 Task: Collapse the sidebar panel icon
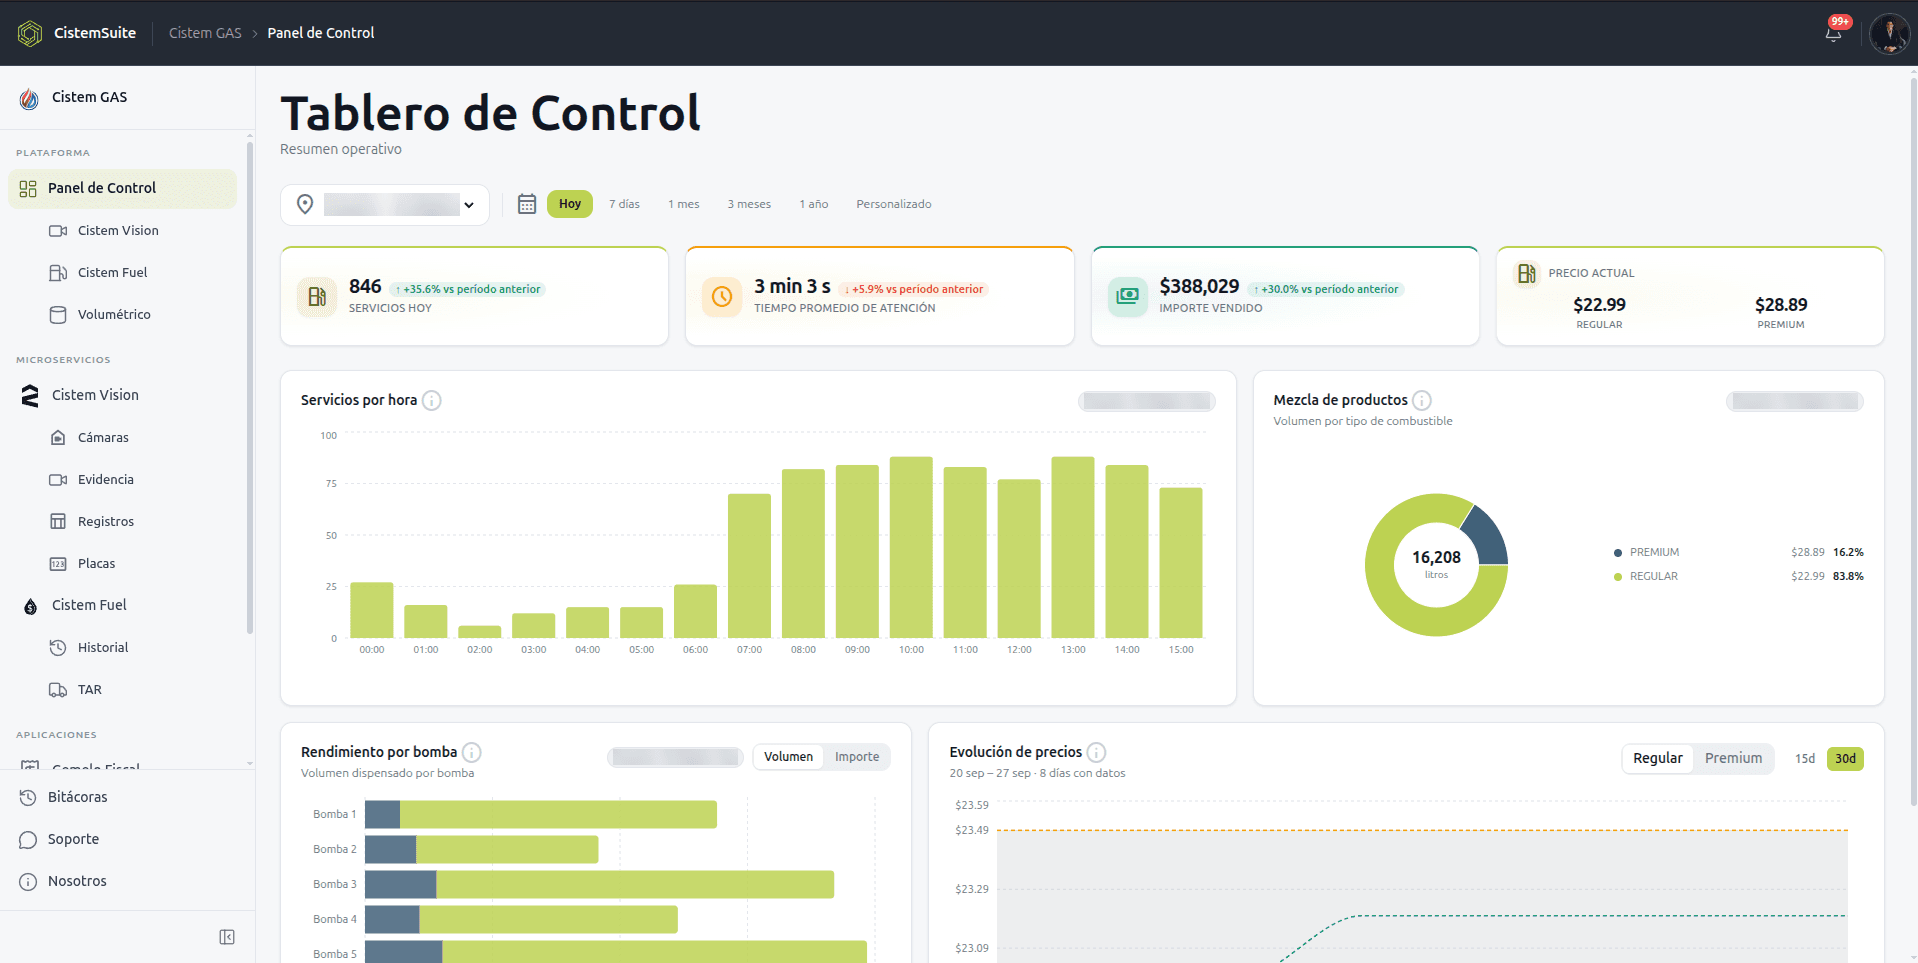(x=227, y=937)
